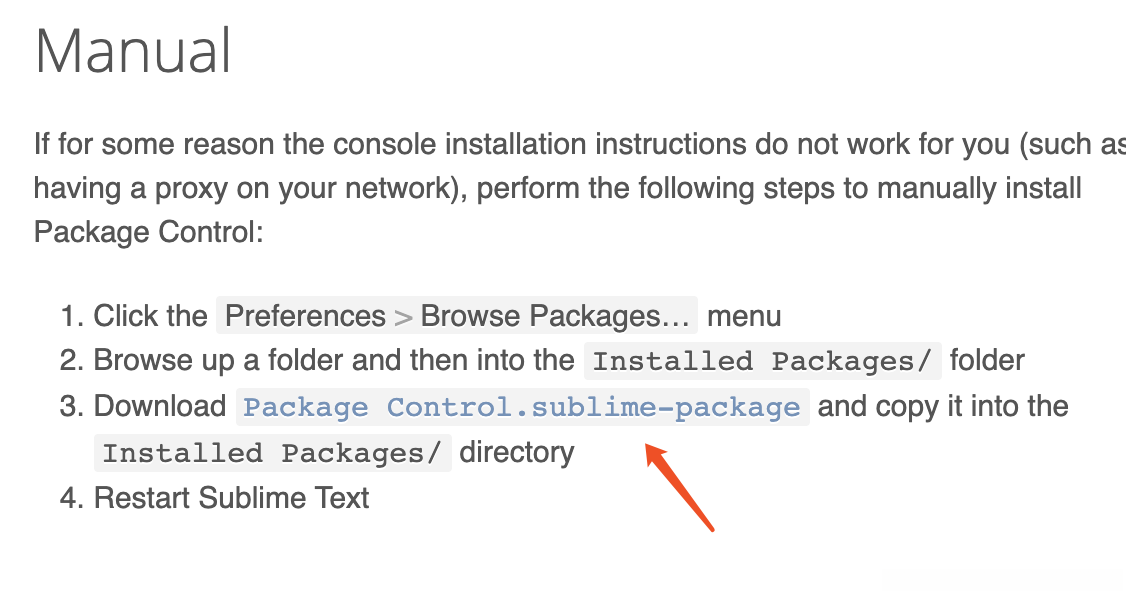Click 'having a proxy on your network' text
Image resolution: width=1126 pixels, height=600 pixels.
point(236,188)
